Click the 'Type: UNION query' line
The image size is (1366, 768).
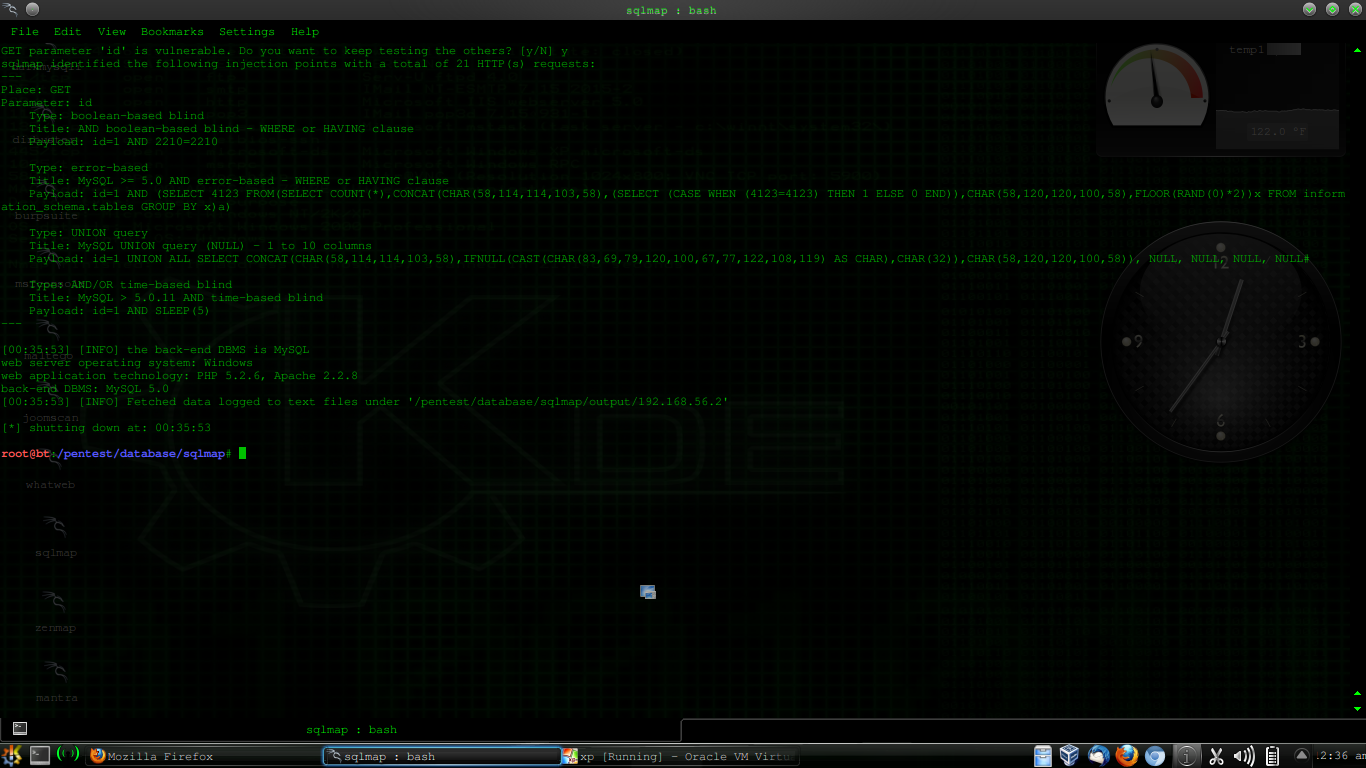(88, 233)
